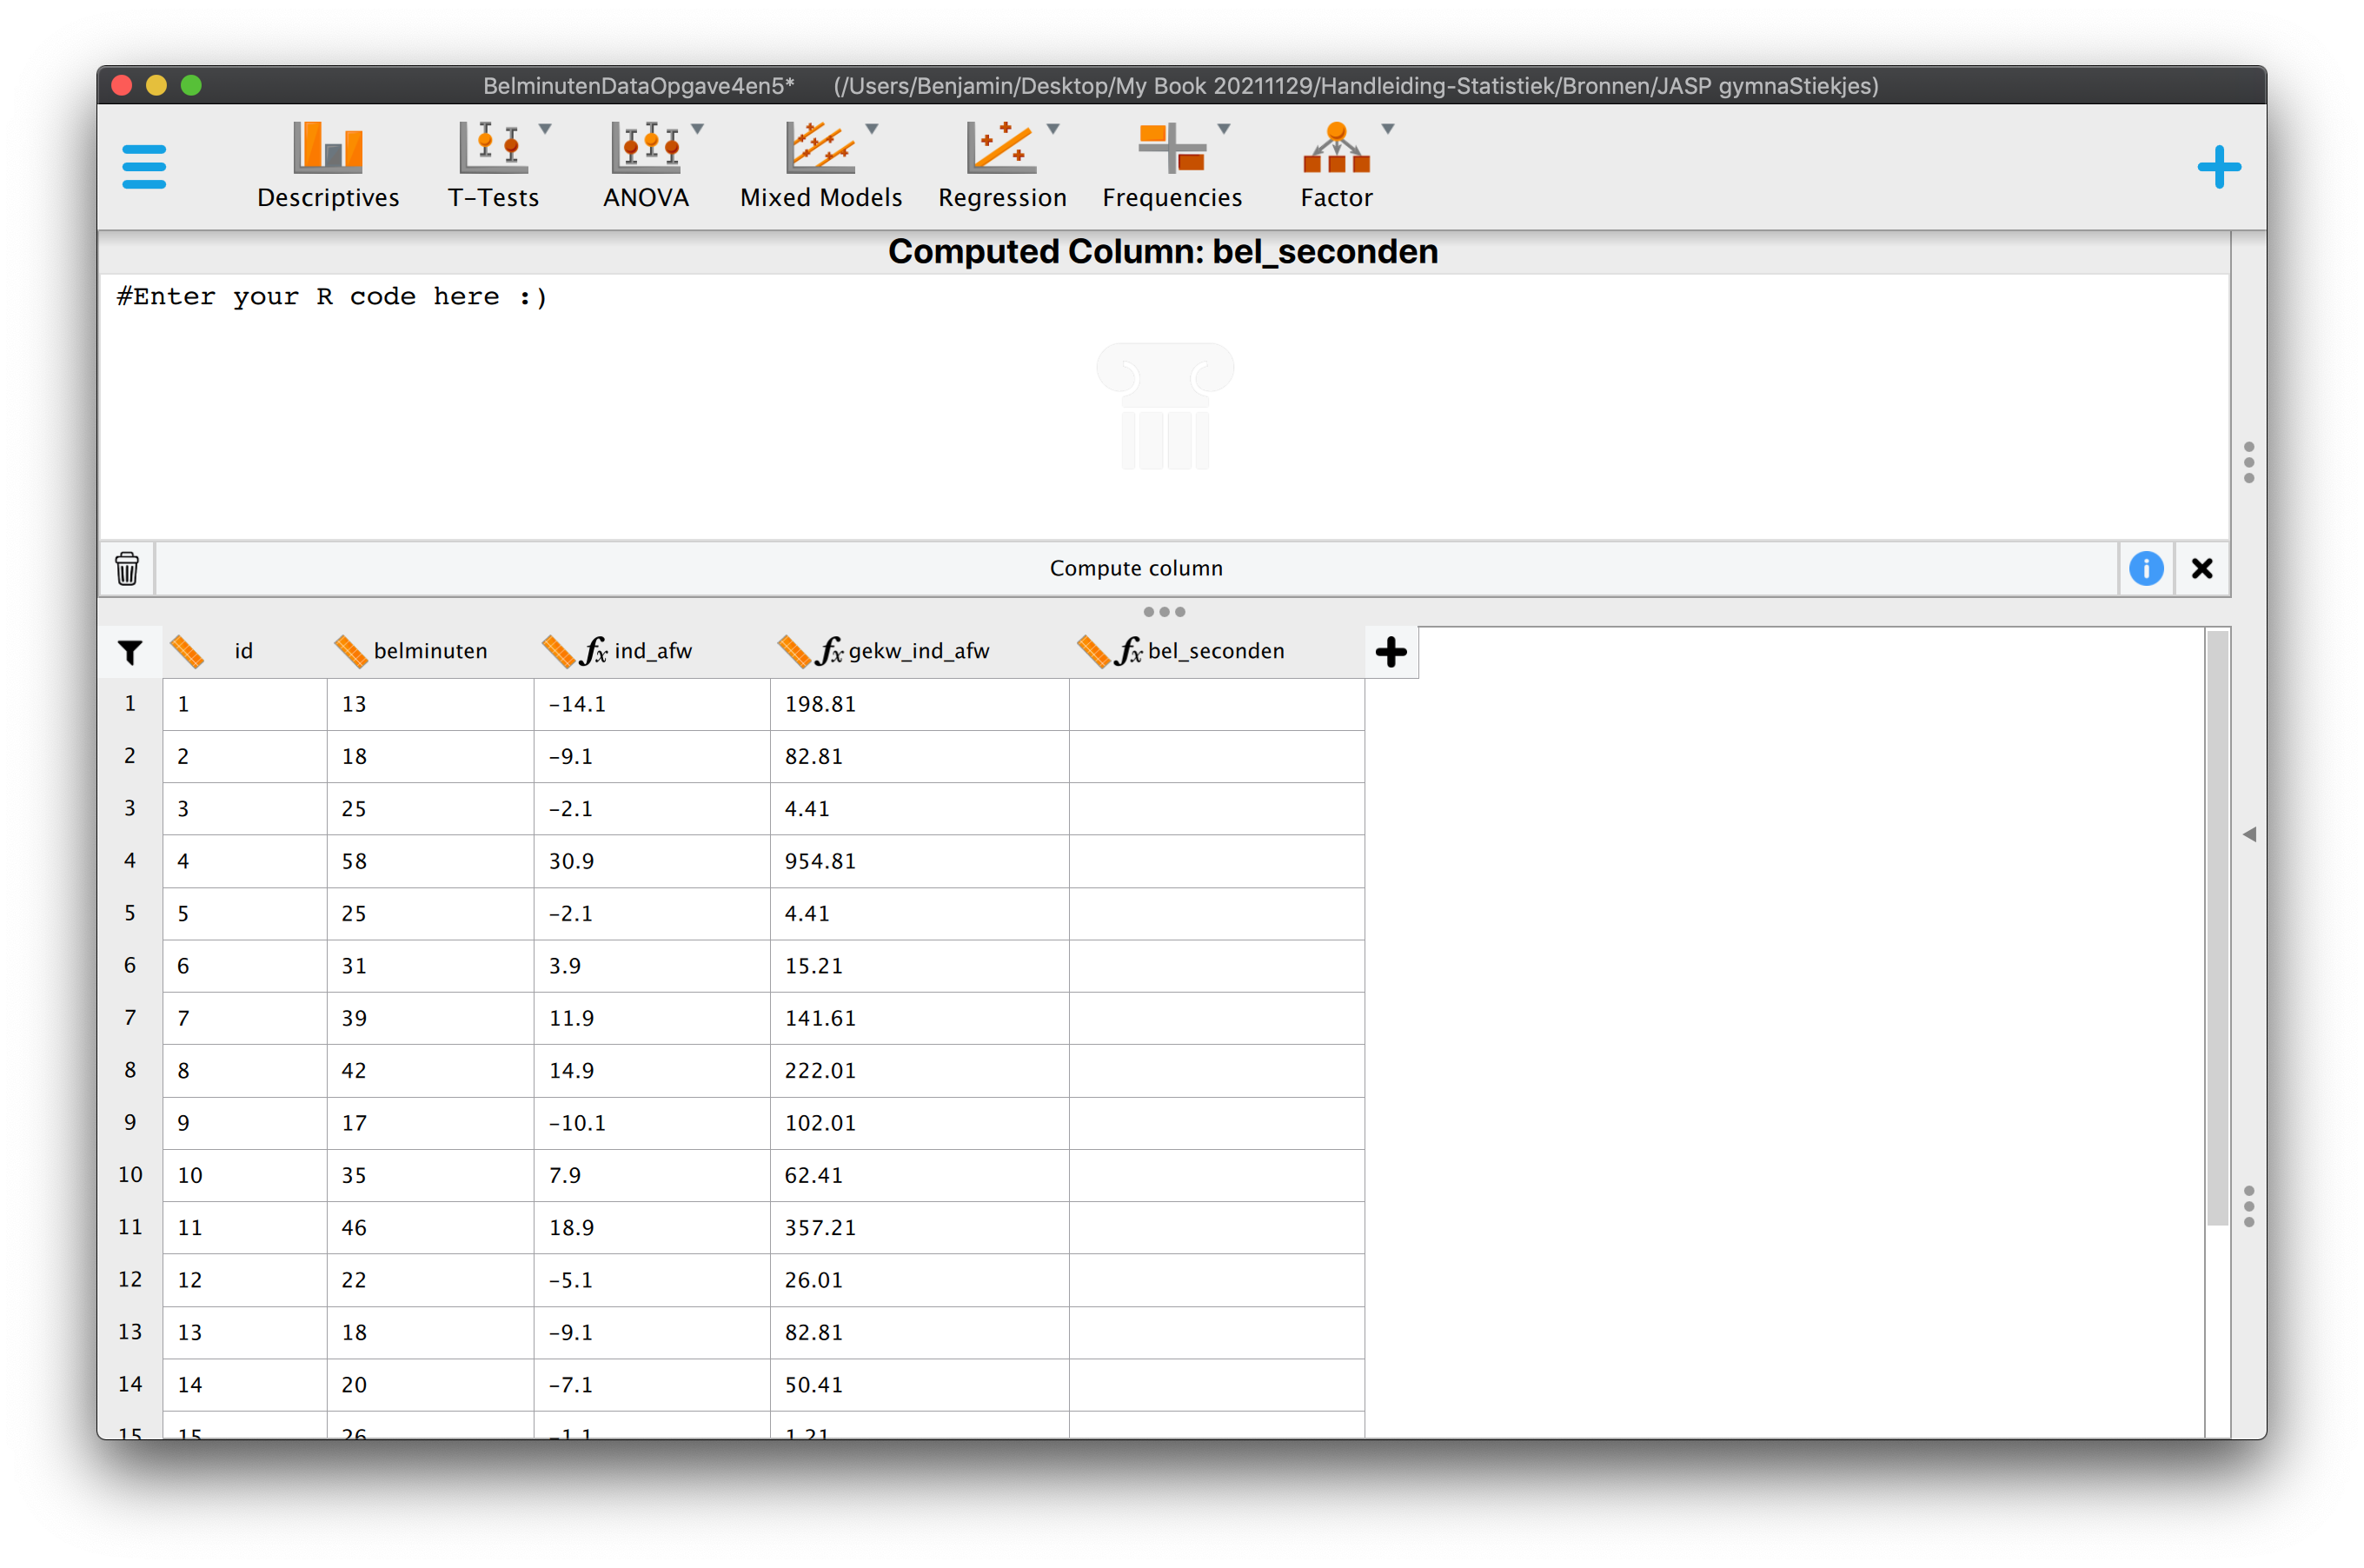Toggle the data filter funnel icon
The image size is (2364, 1568).
[130, 652]
